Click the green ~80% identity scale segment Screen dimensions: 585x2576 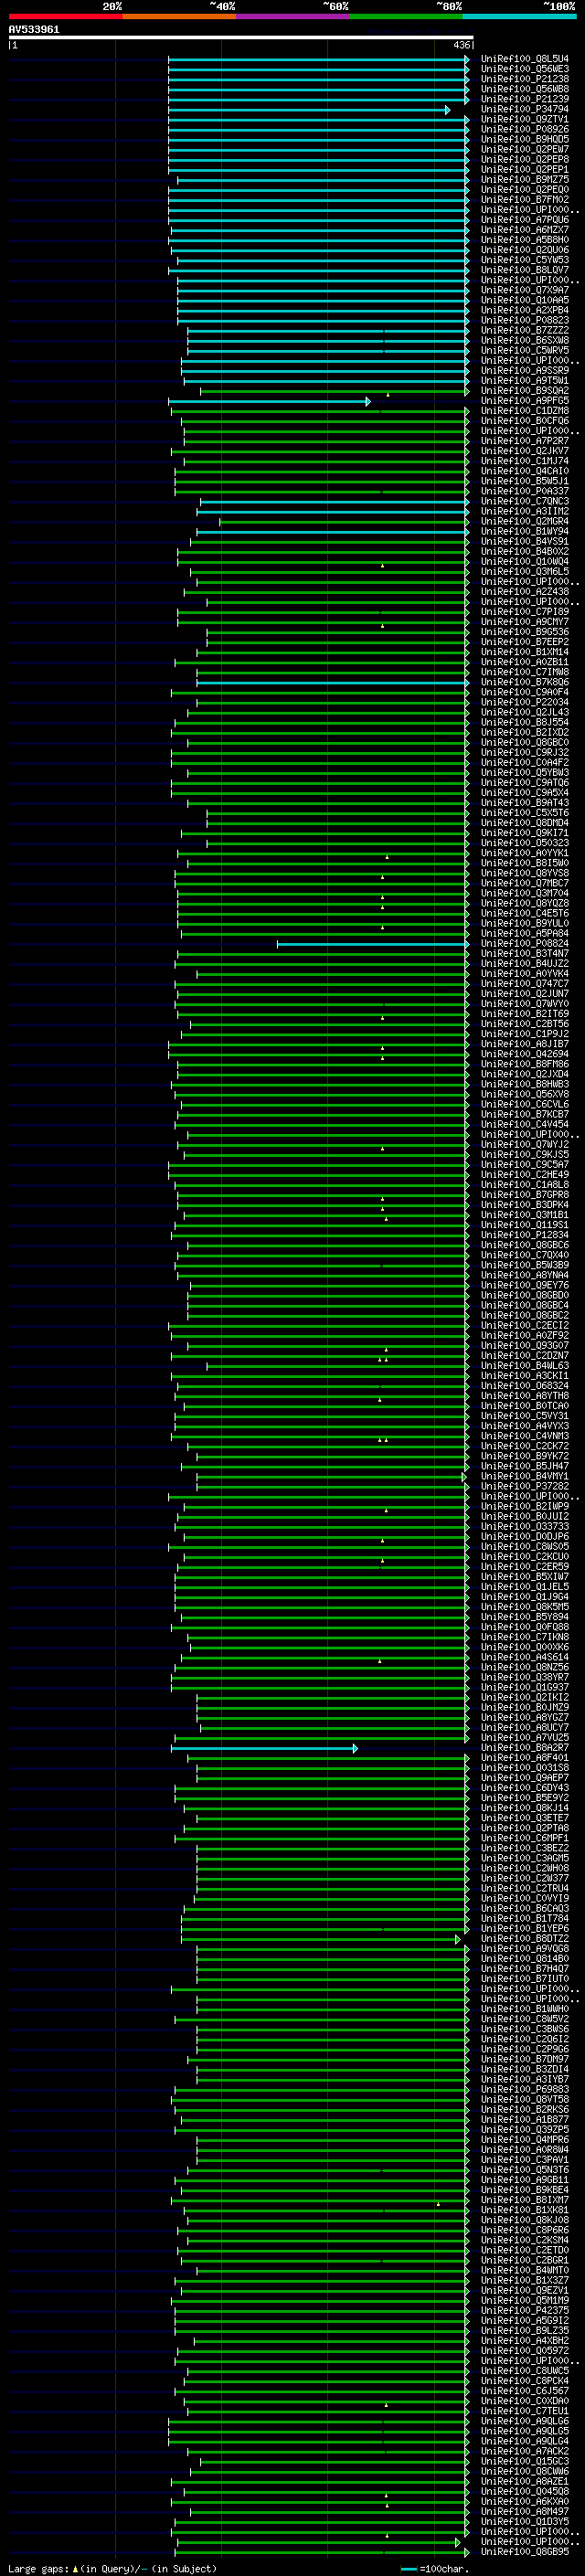[406, 16]
